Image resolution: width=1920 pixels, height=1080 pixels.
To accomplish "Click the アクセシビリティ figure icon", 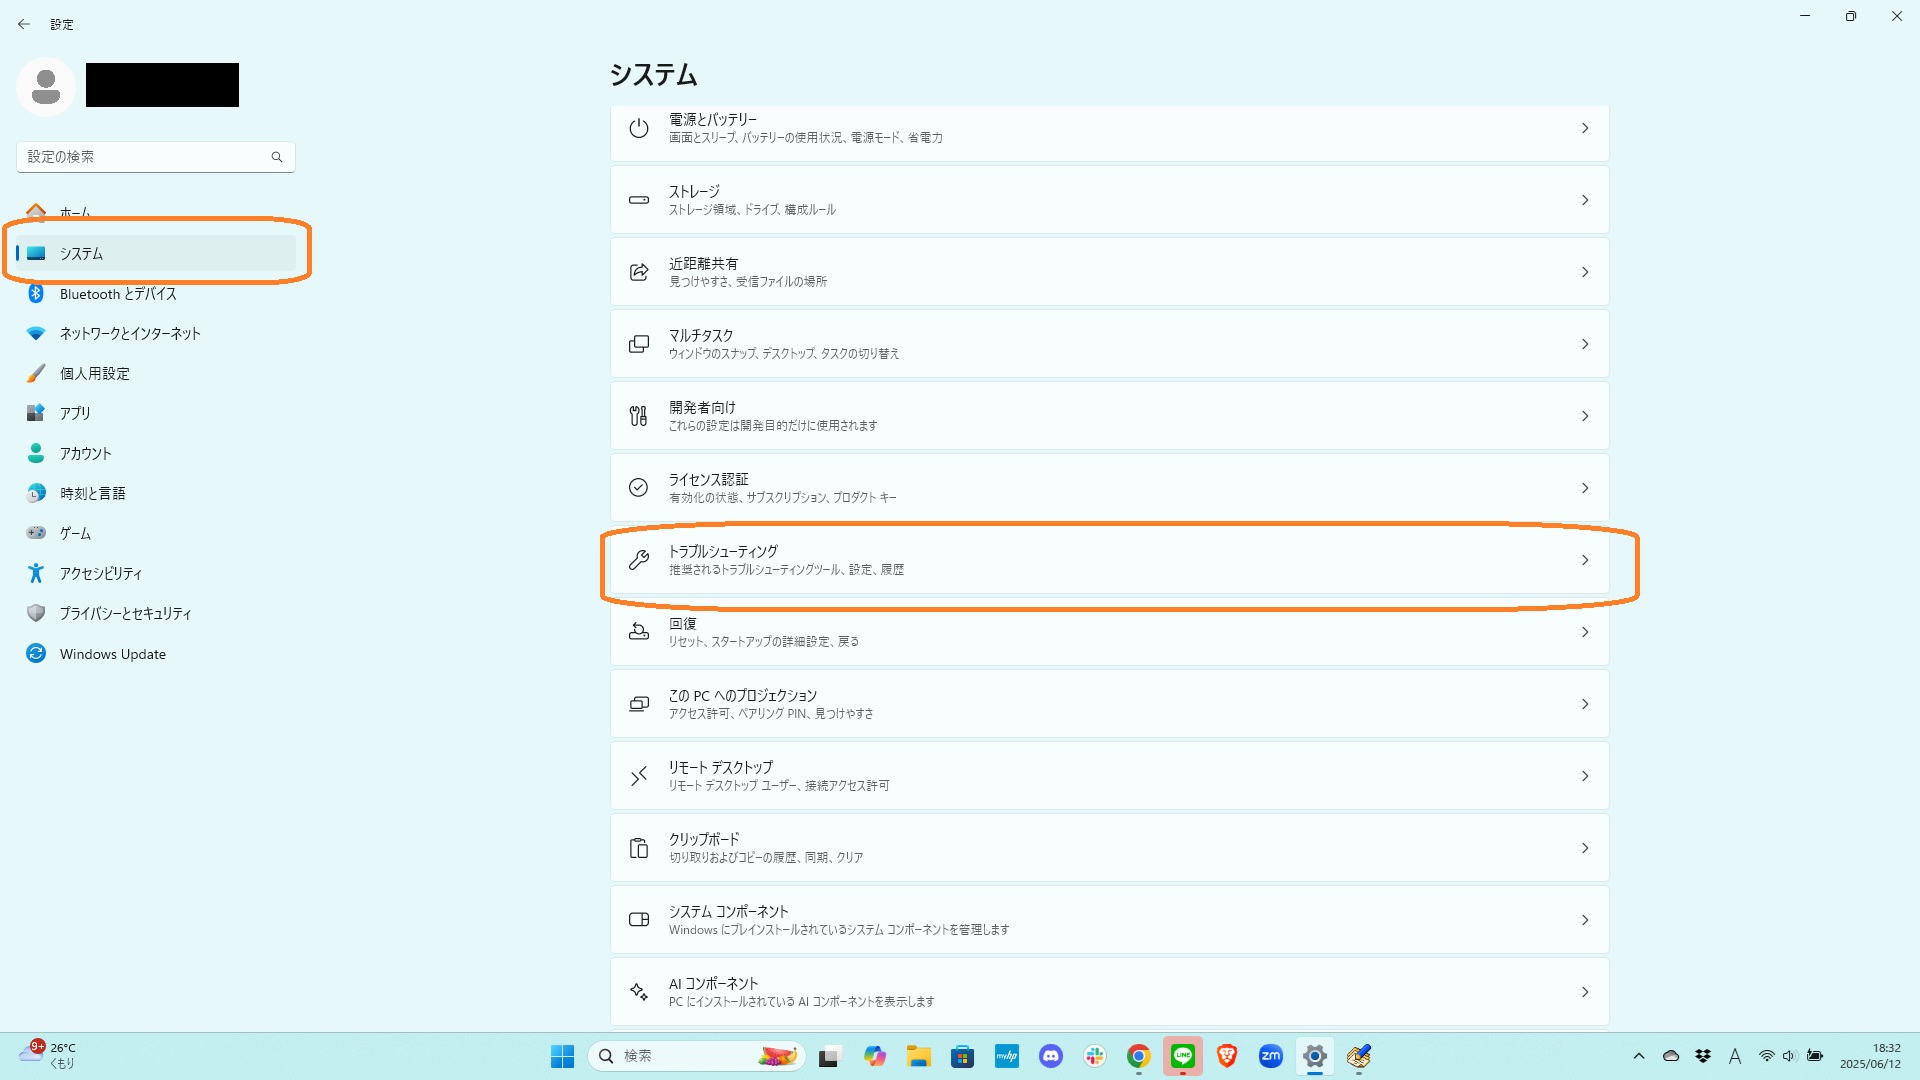I will tap(36, 573).
